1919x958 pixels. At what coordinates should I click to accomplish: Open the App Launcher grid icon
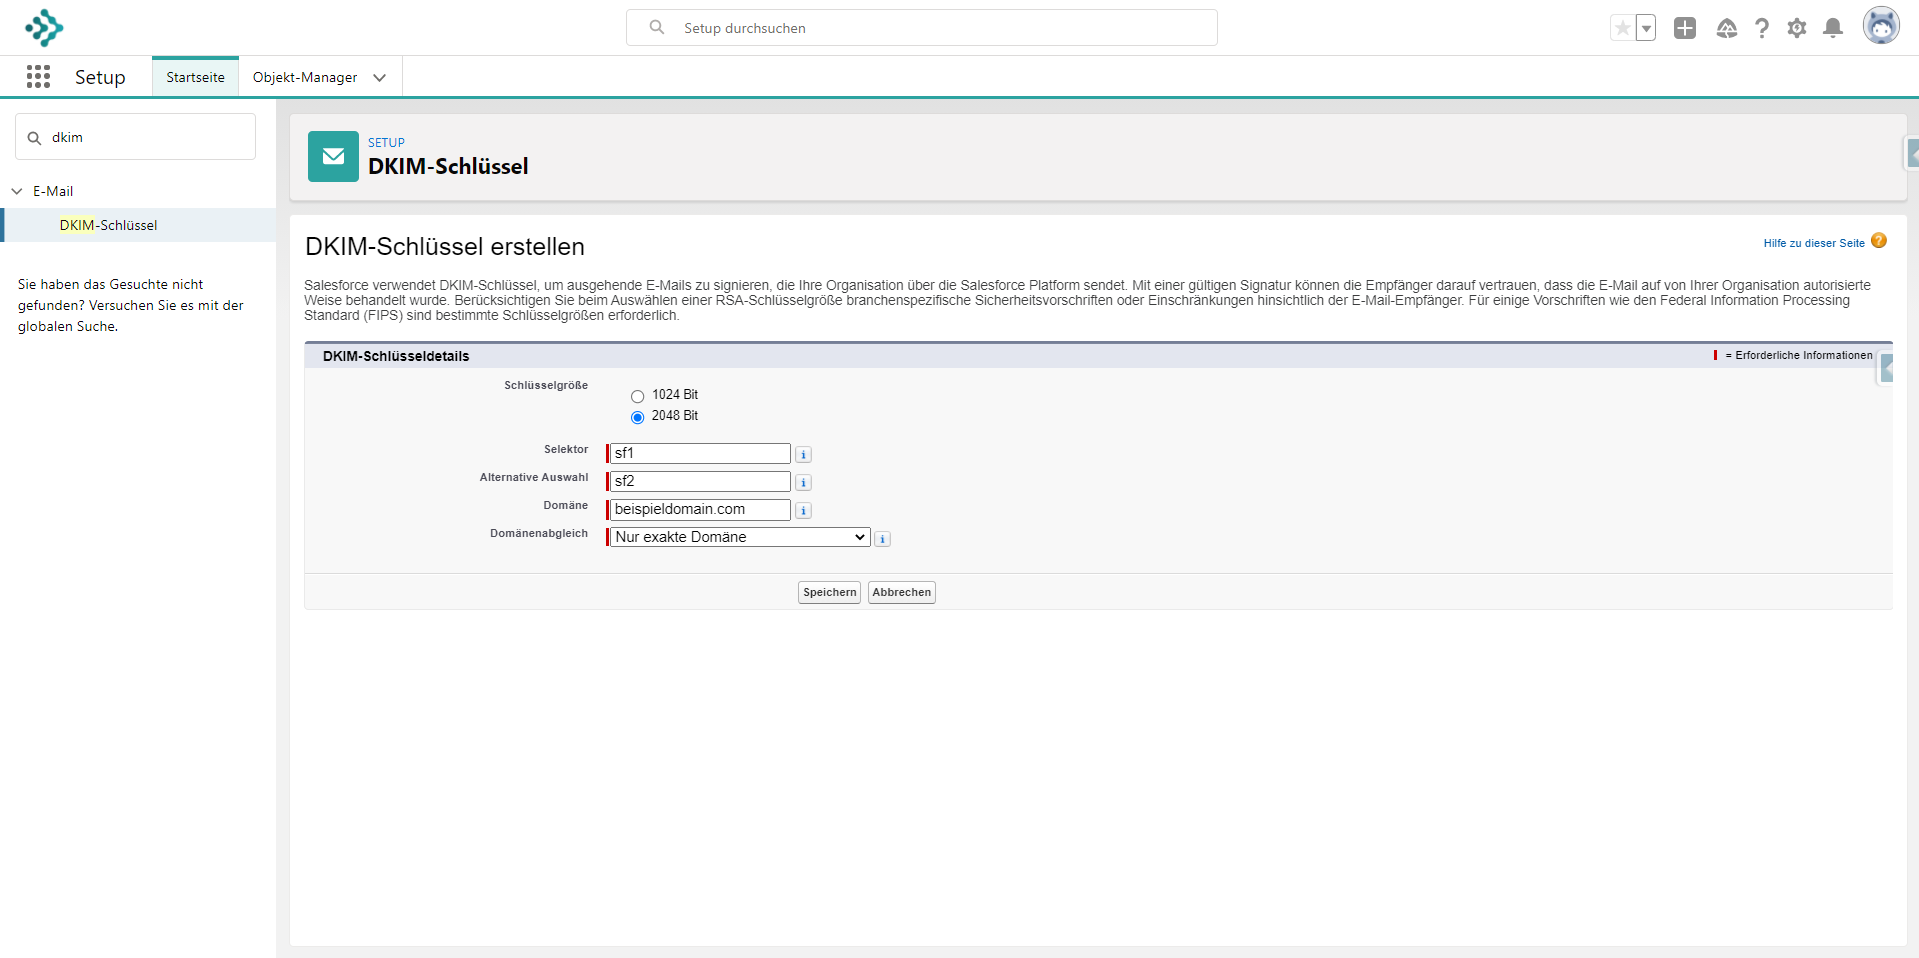point(38,77)
